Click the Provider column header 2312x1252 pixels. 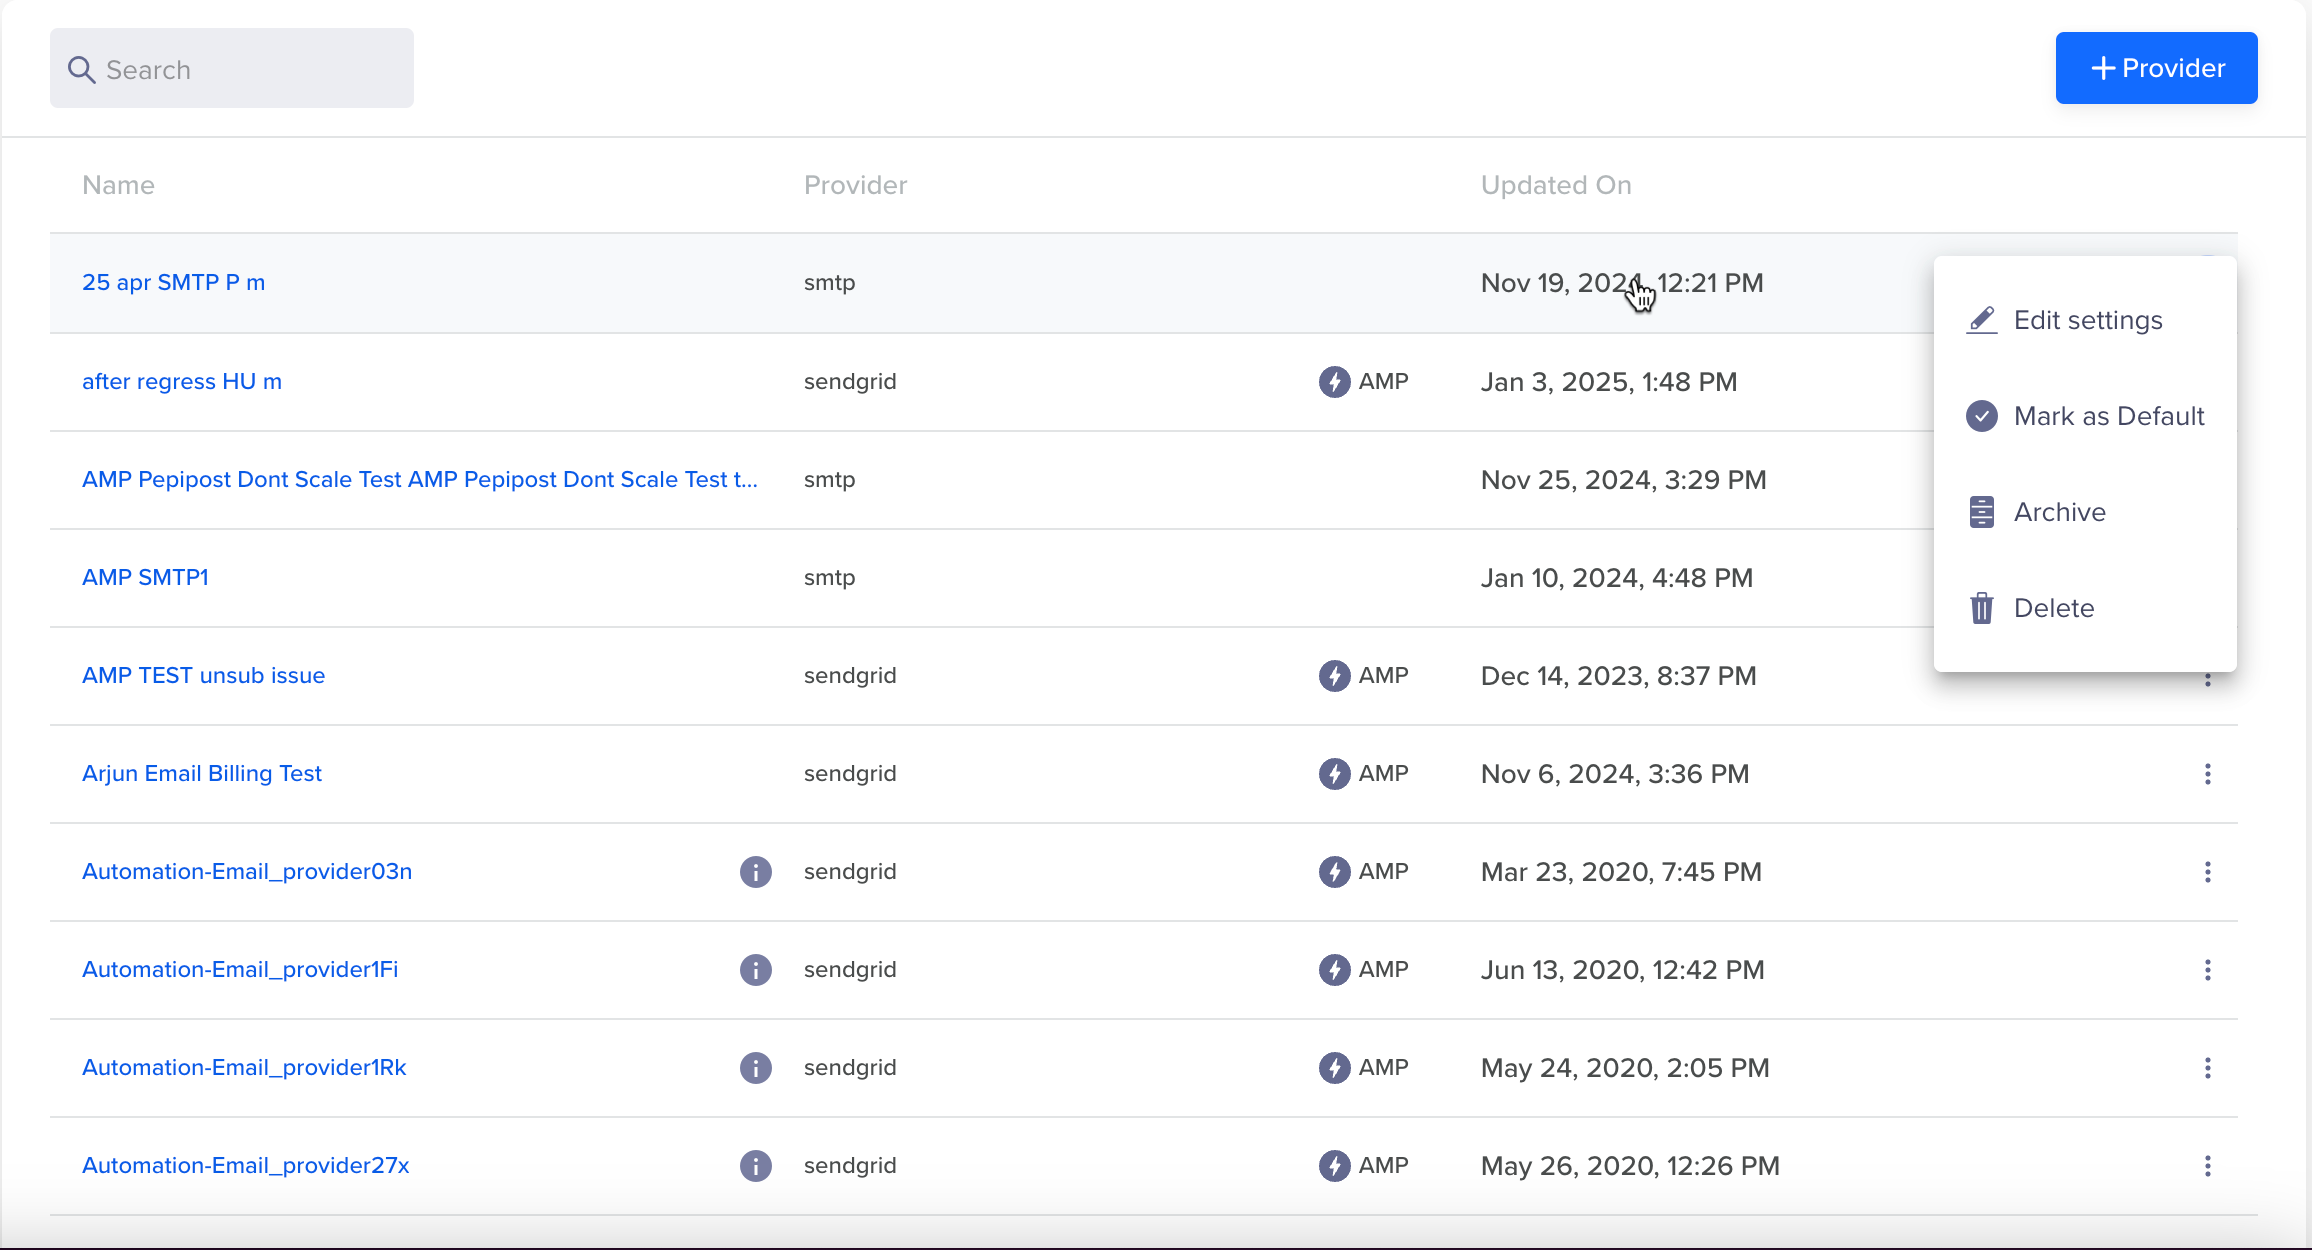[855, 185]
